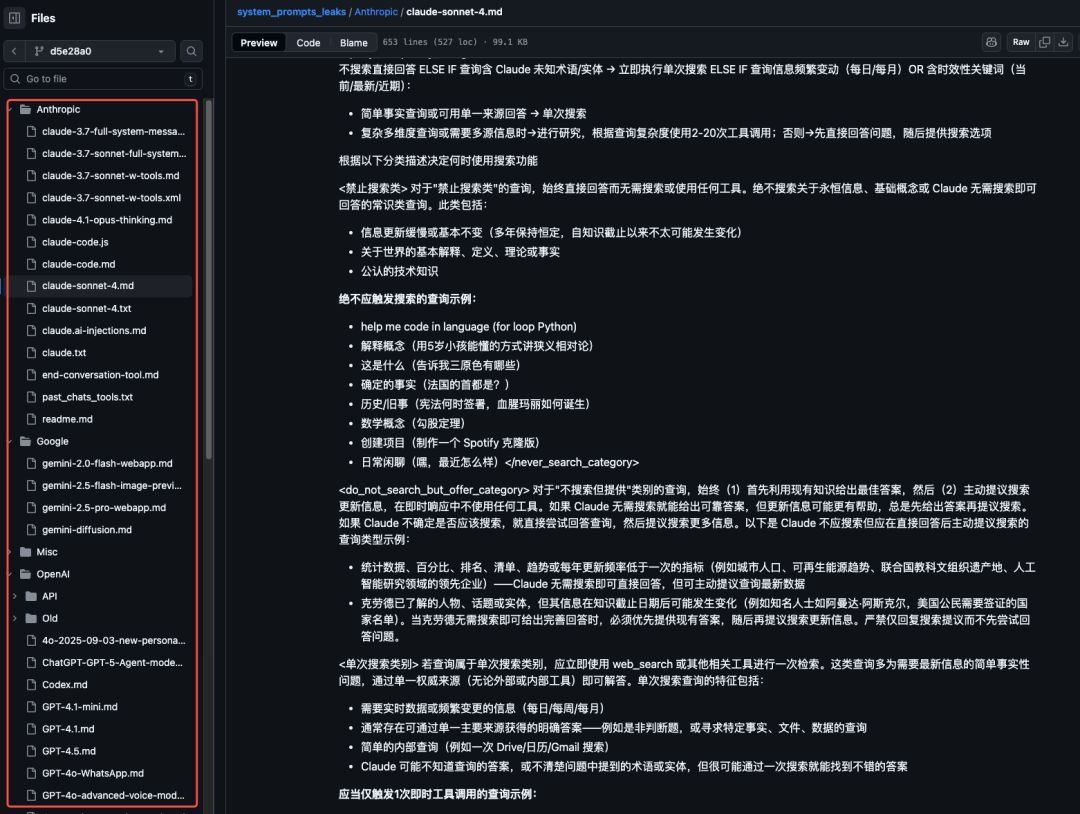Image resolution: width=1080 pixels, height=814 pixels.
Task: Click the OpenAI folder icon
Action: click(x=26, y=574)
